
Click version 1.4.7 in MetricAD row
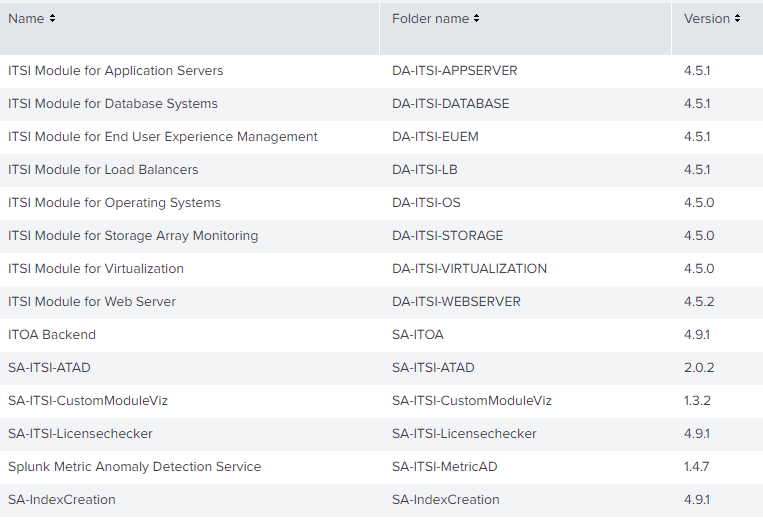click(696, 467)
